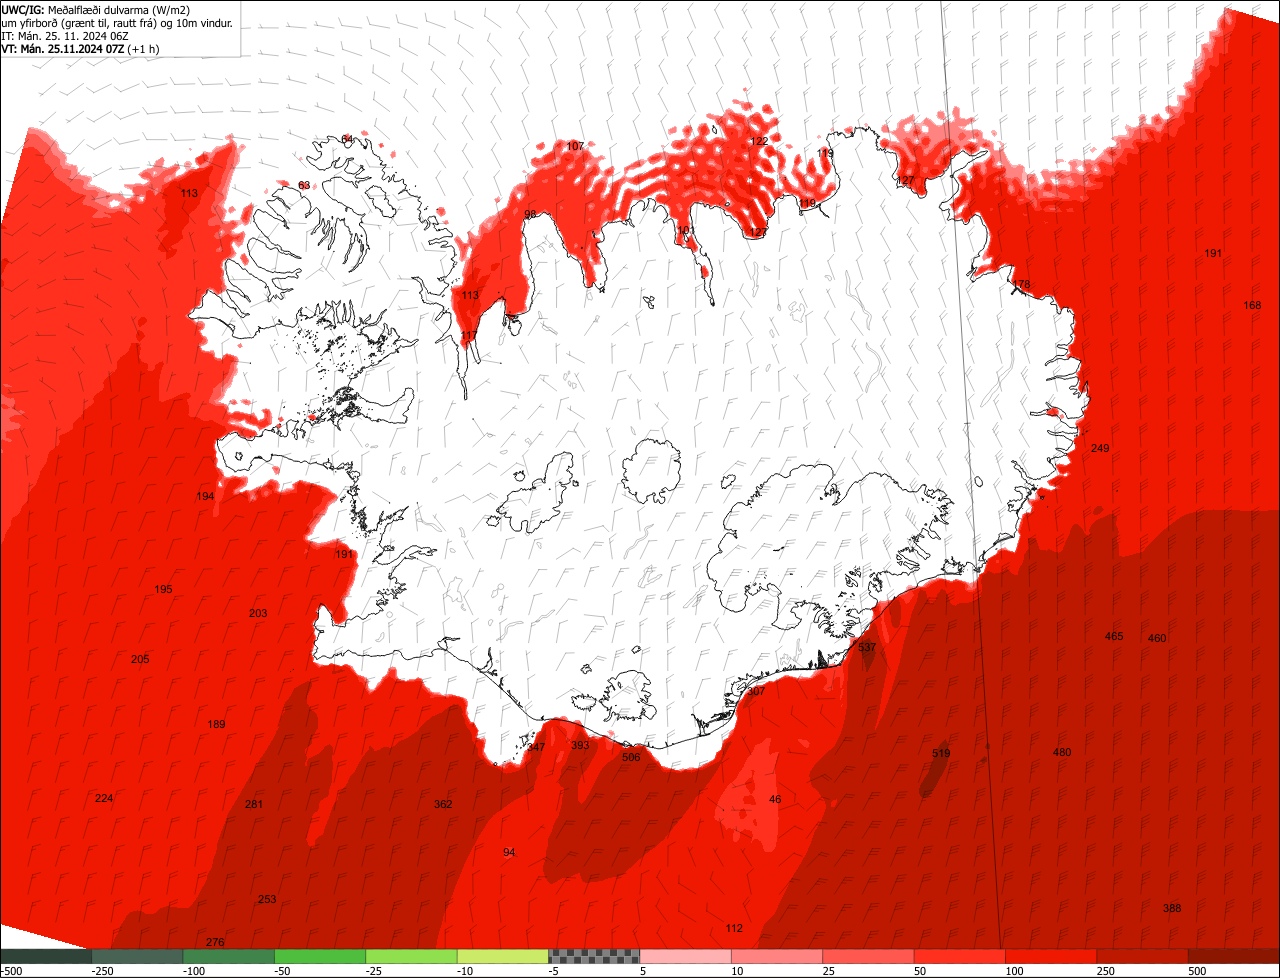Click the map value '63'

pyautogui.click(x=304, y=185)
